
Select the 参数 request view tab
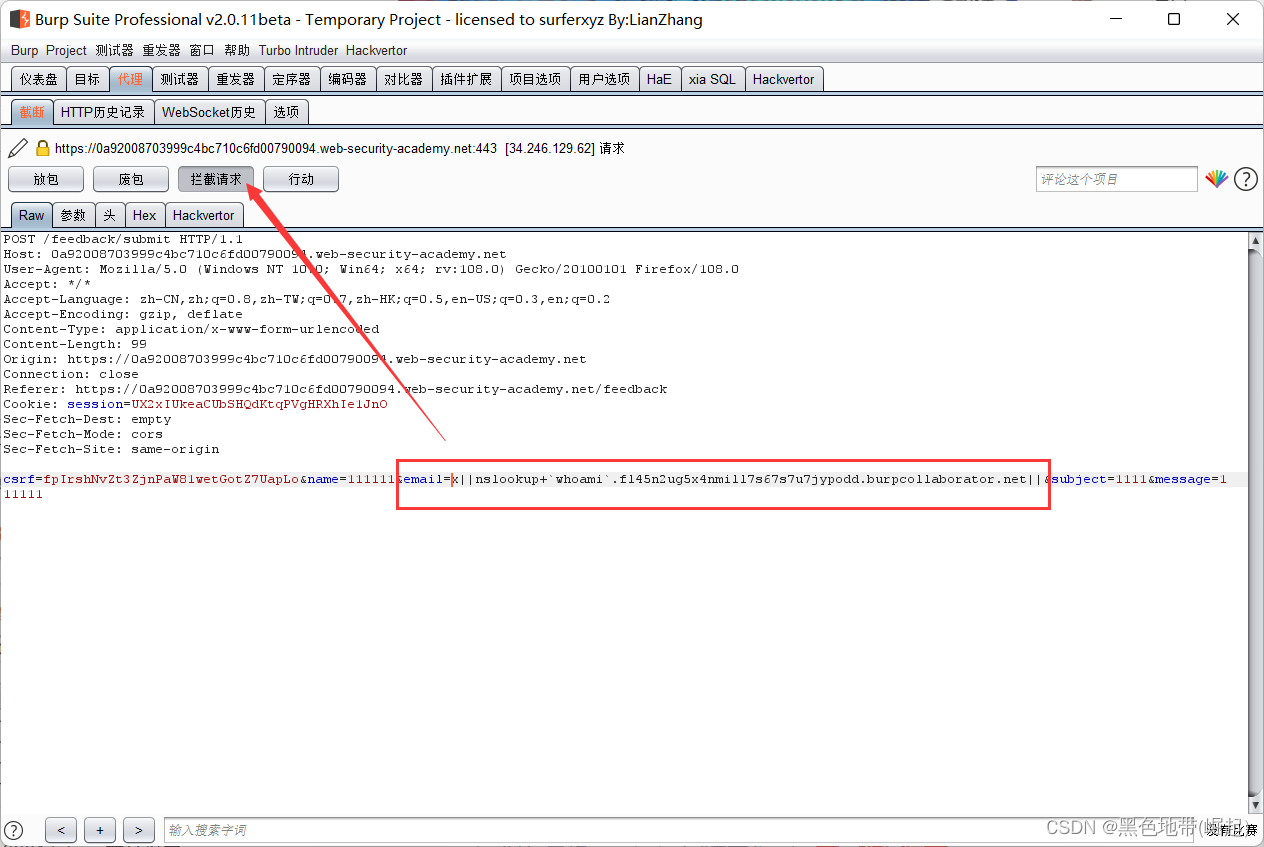pos(73,215)
